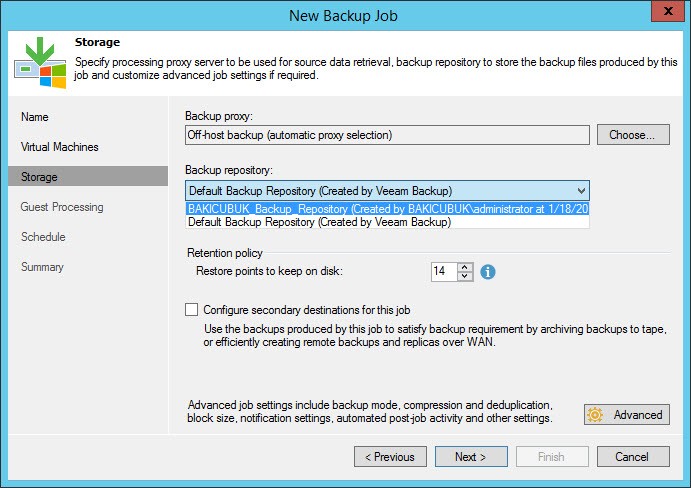Go to the Virtual Machines step
This screenshot has width=691, height=488.
point(59,147)
